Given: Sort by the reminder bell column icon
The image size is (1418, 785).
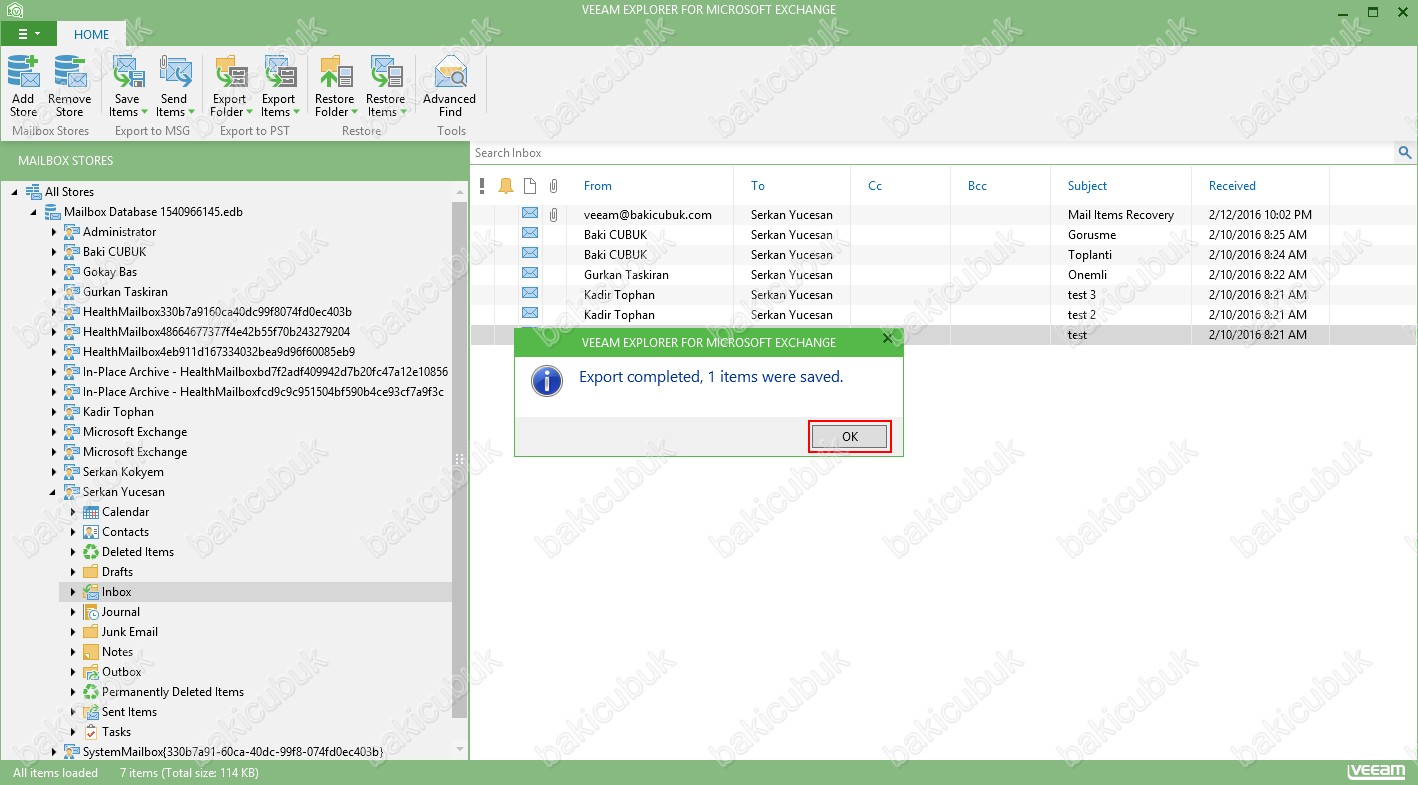Looking at the screenshot, I should click(506, 186).
